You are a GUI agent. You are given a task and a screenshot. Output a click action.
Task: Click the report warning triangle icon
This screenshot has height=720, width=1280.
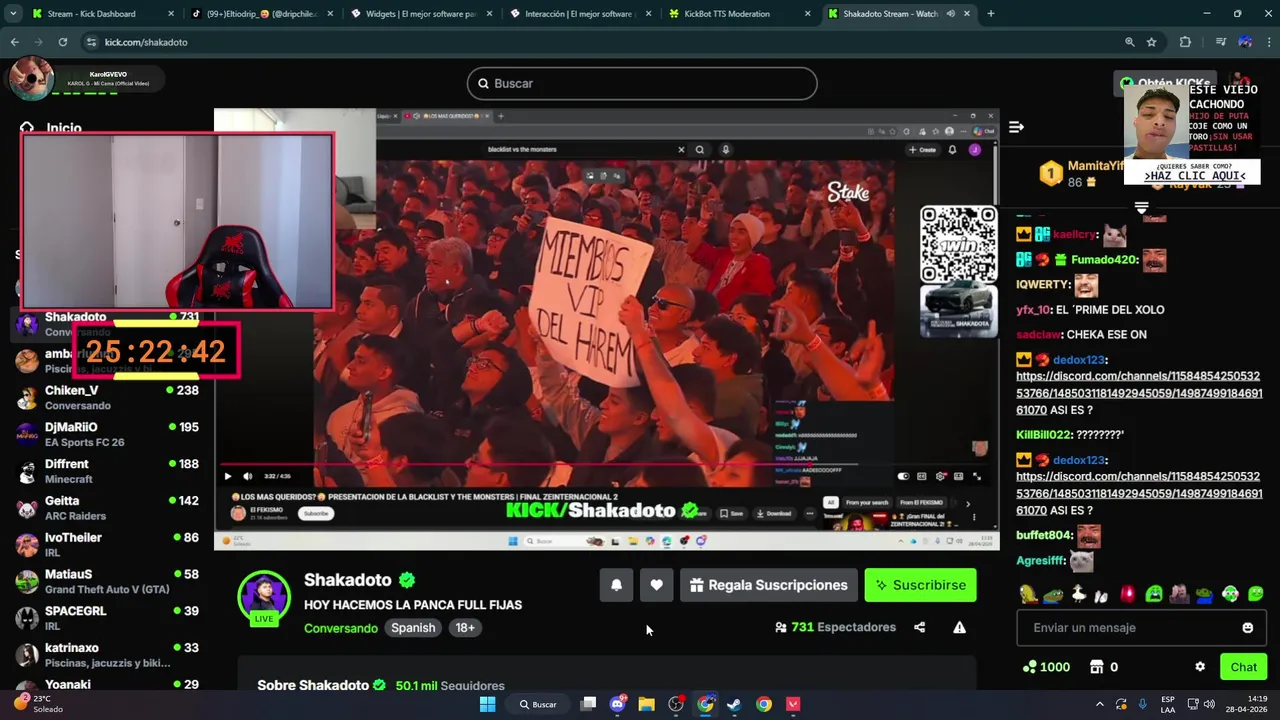[959, 628]
